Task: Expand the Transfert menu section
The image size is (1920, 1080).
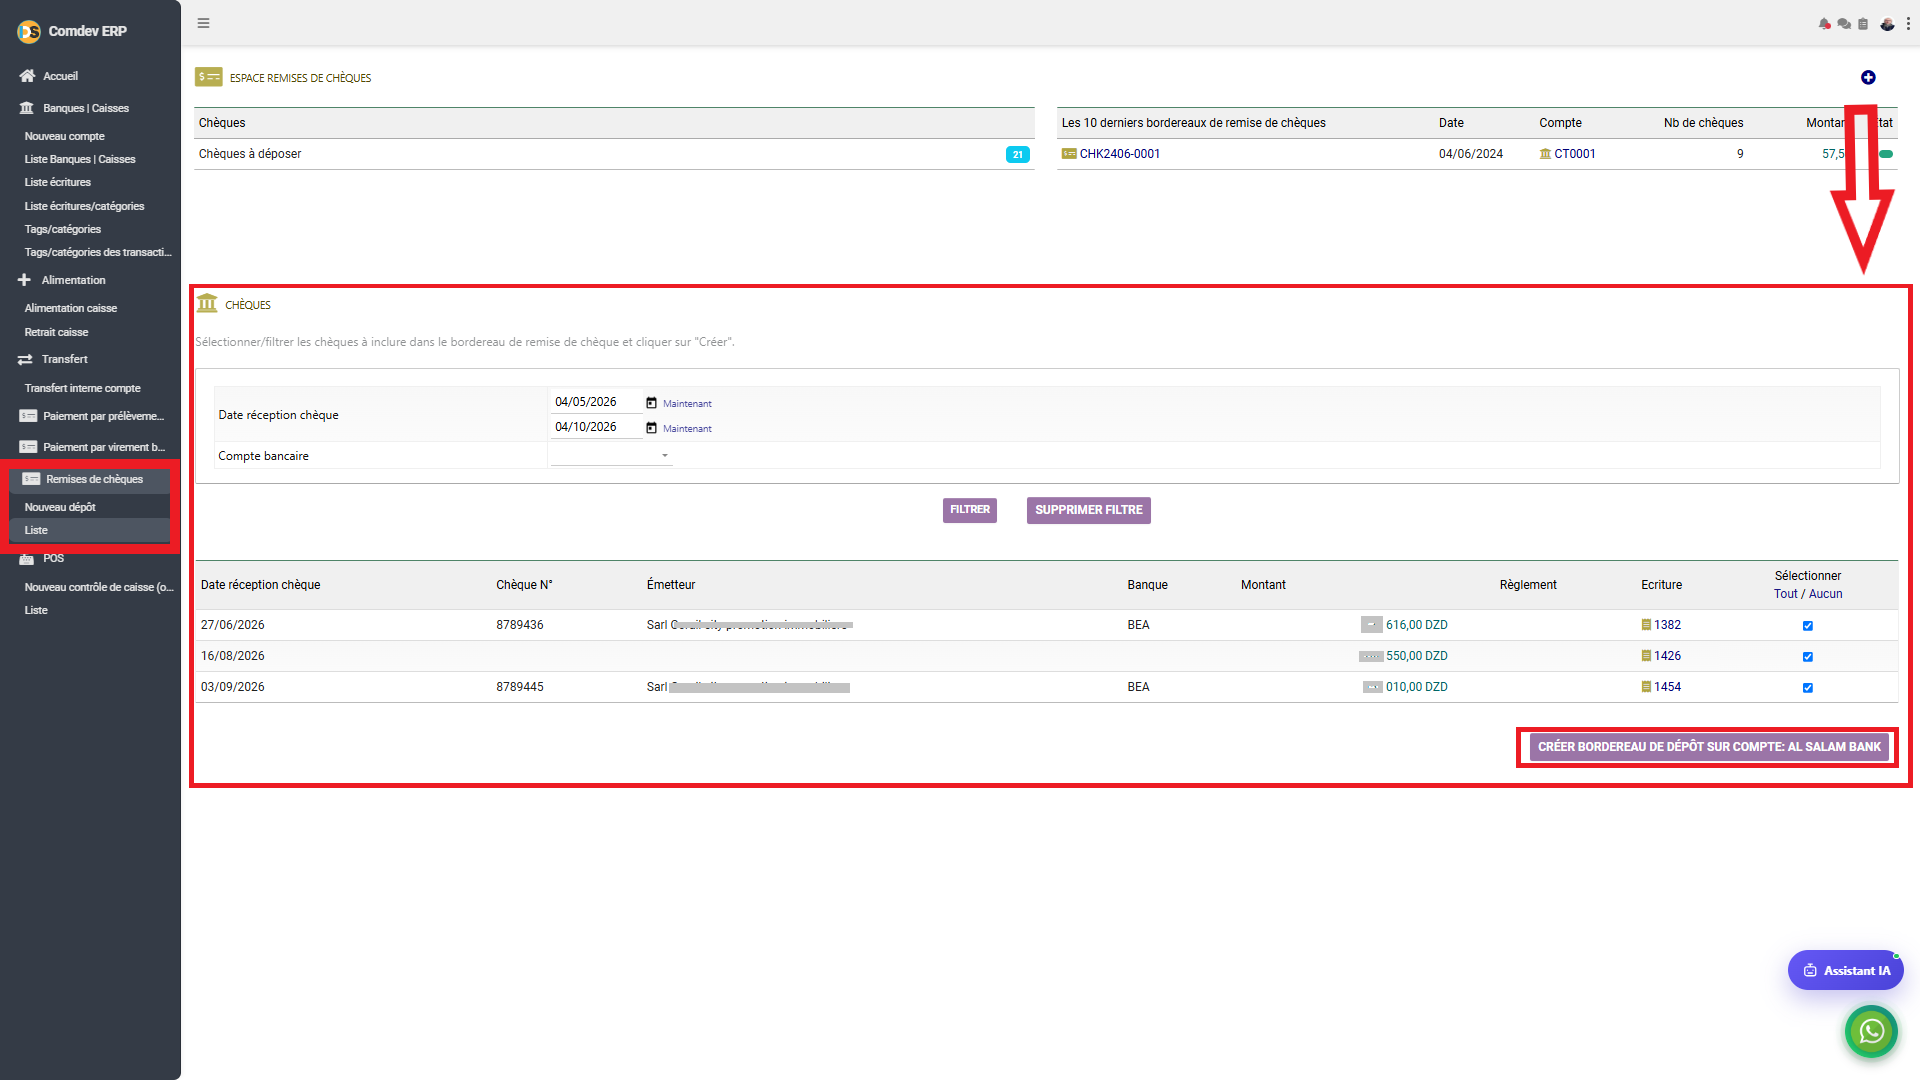Action: pos(64,359)
